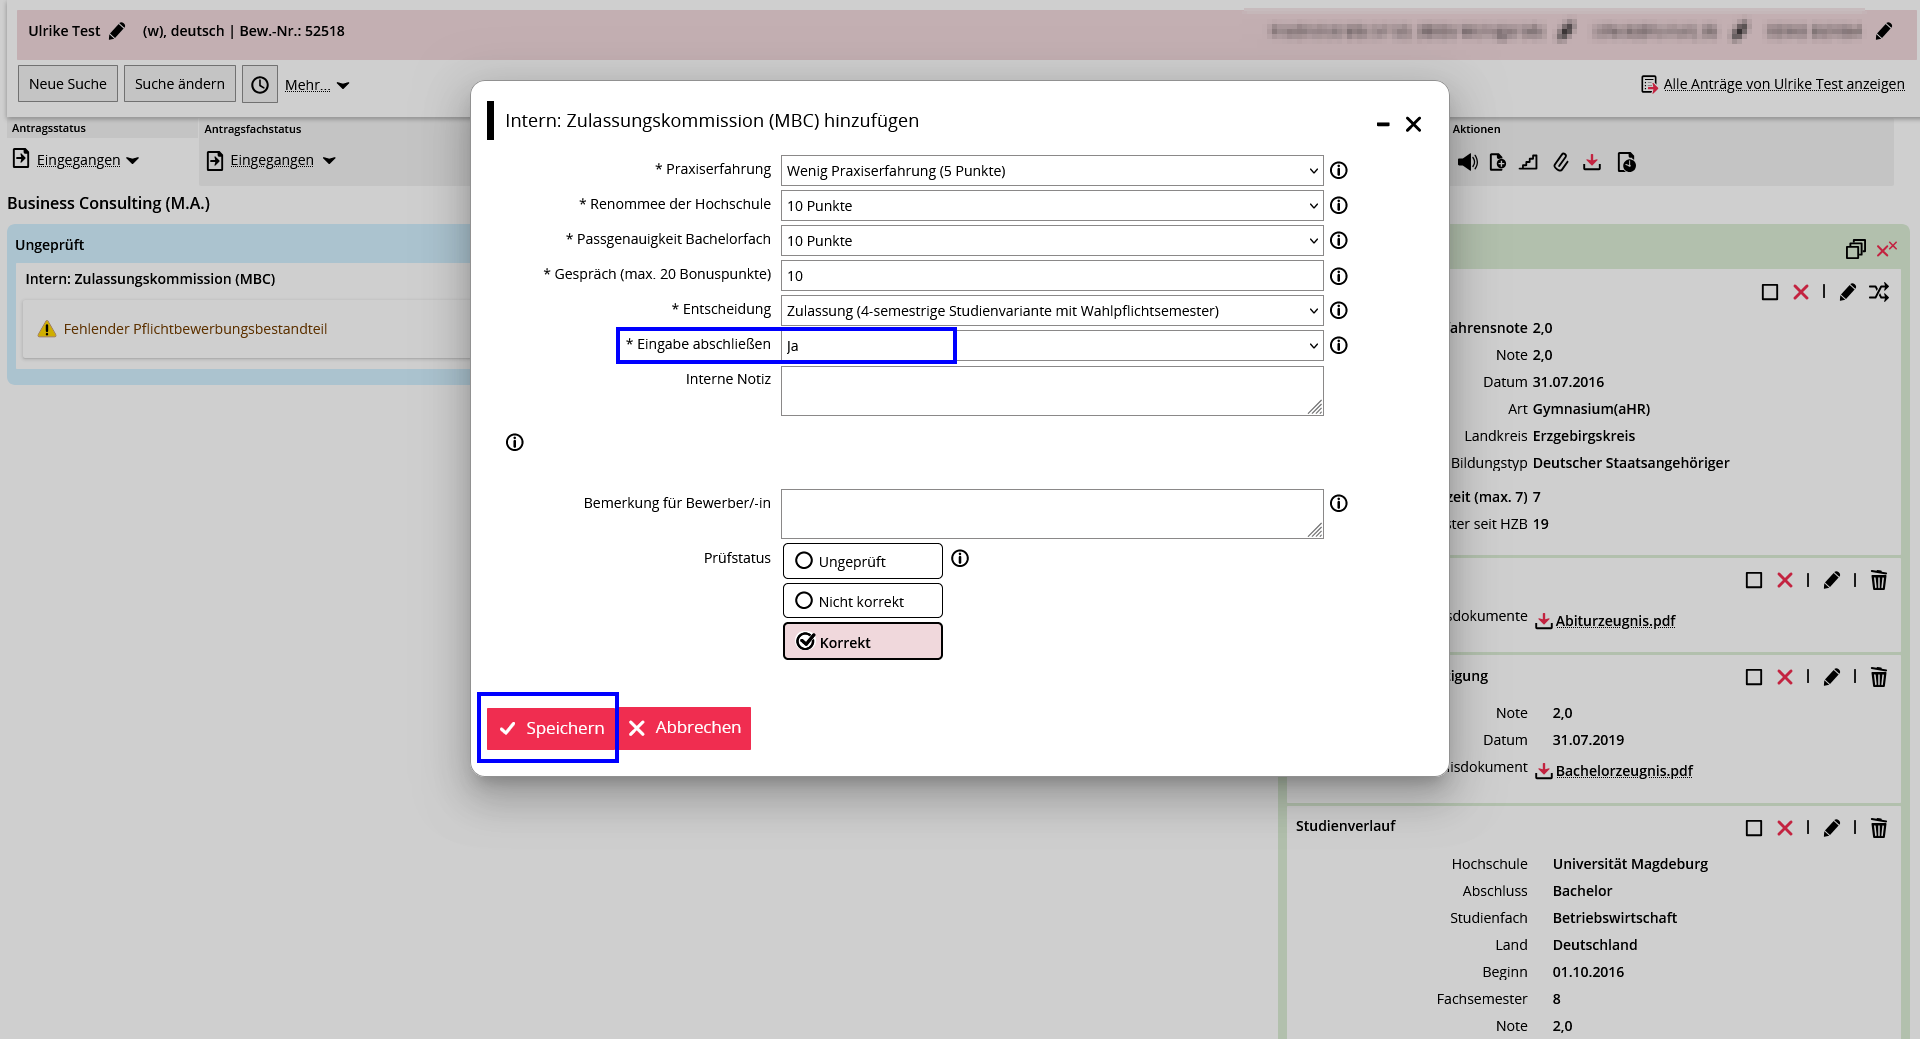Click the info icon beside Bemerkung für Bewerber/-in
1920x1039 pixels.
point(1338,504)
